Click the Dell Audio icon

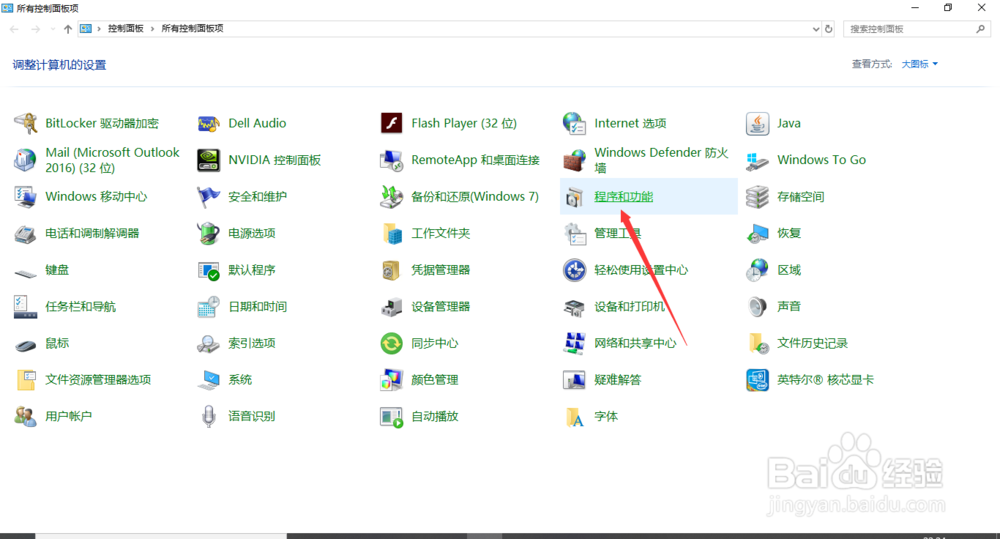pos(209,123)
